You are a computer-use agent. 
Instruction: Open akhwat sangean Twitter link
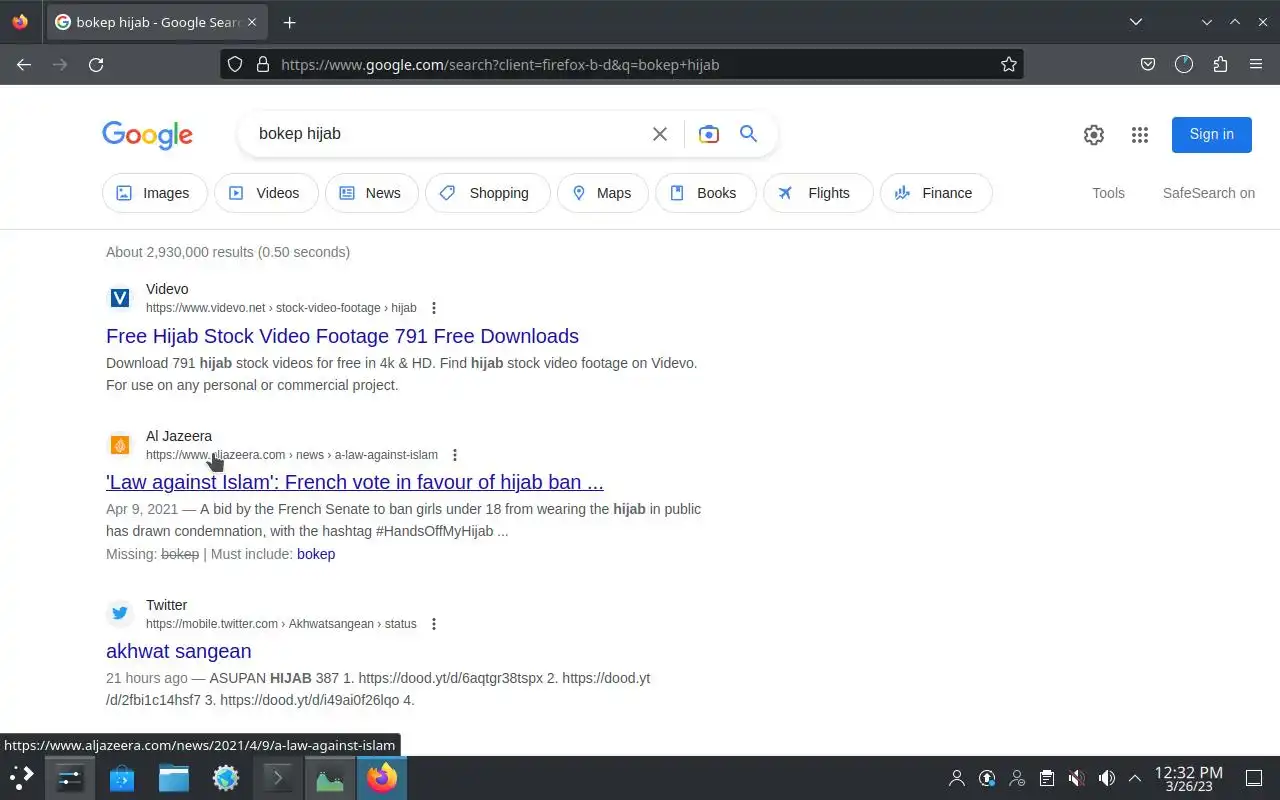(179, 651)
